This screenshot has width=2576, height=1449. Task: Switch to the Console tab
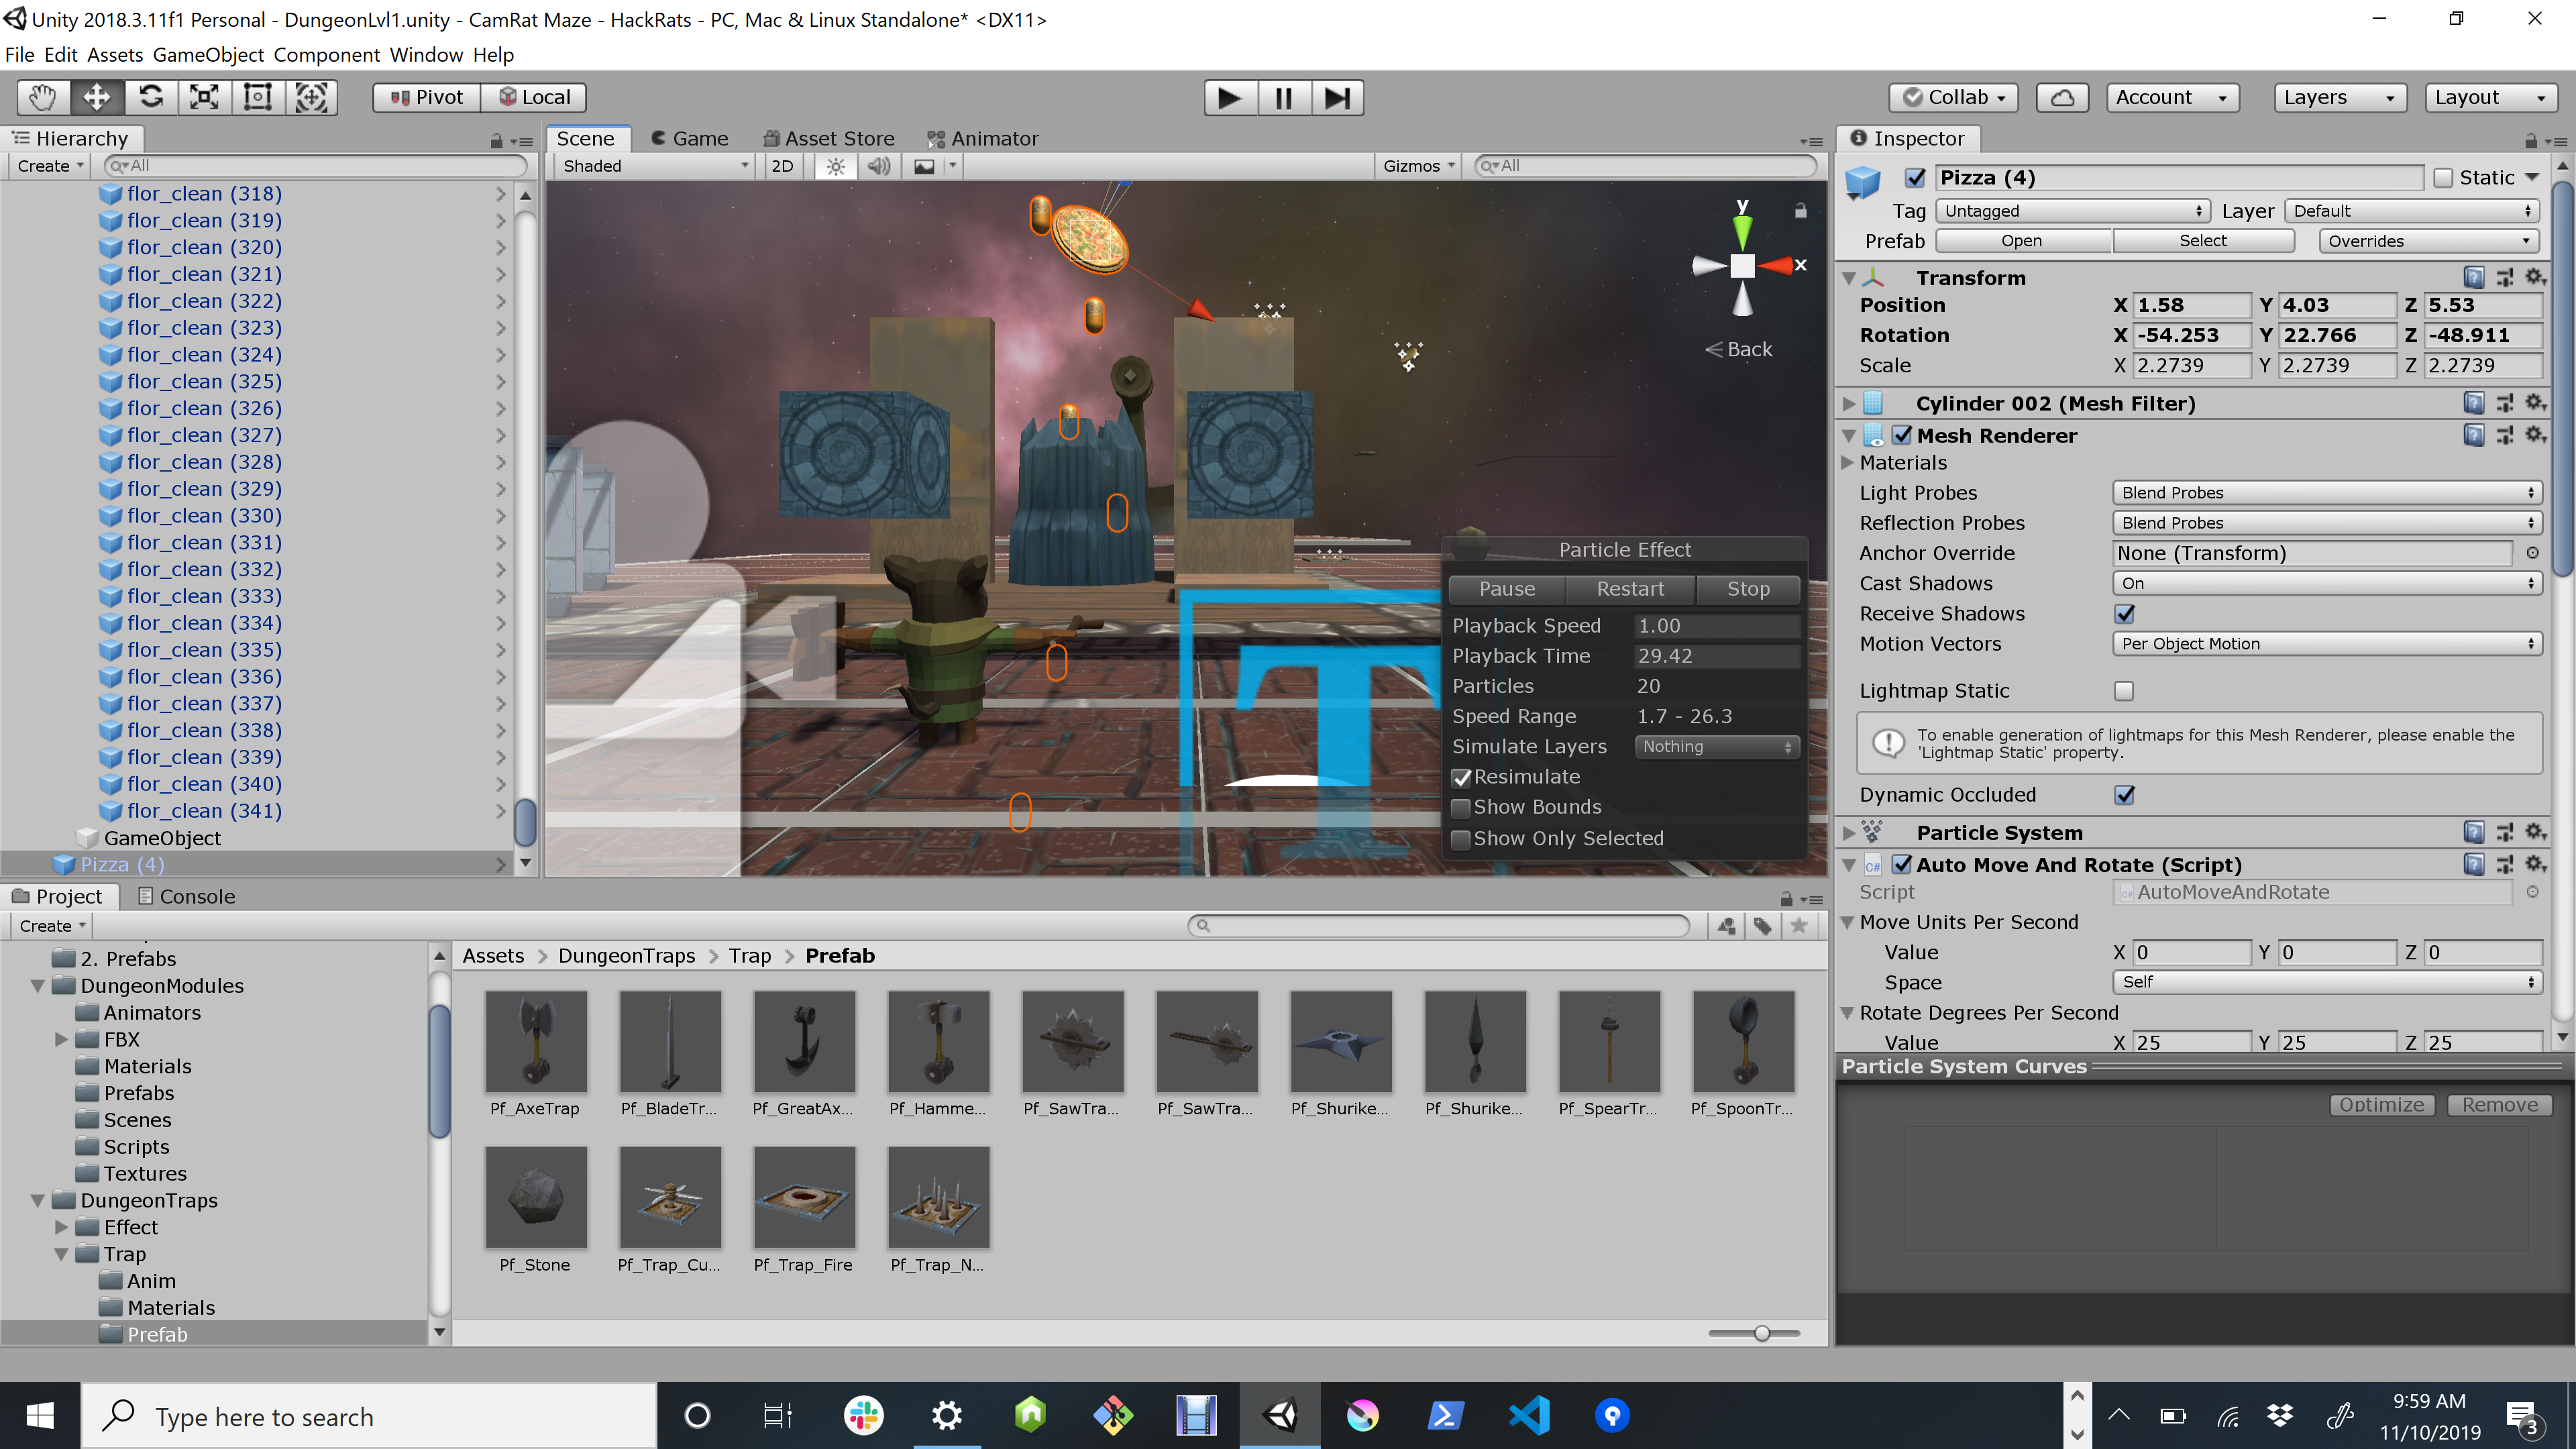click(x=187, y=896)
